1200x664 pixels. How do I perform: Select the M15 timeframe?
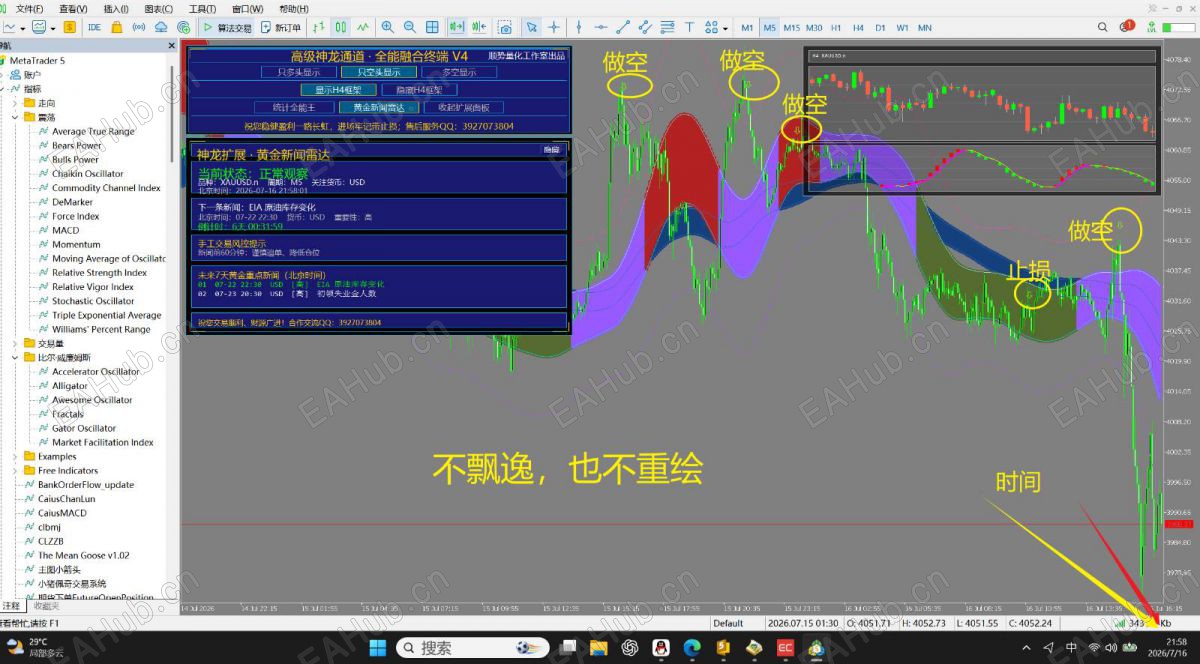(791, 27)
